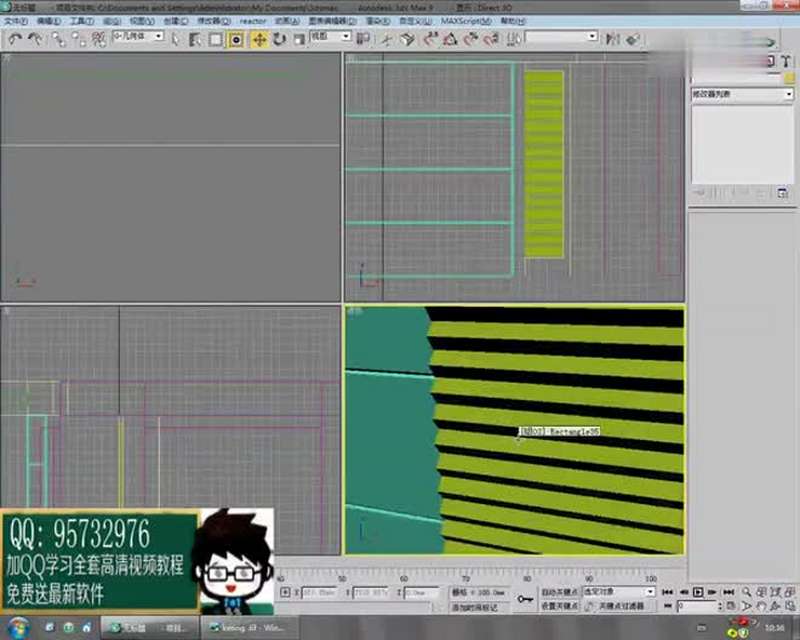Toggle the rectangular selection region mode

click(214, 38)
